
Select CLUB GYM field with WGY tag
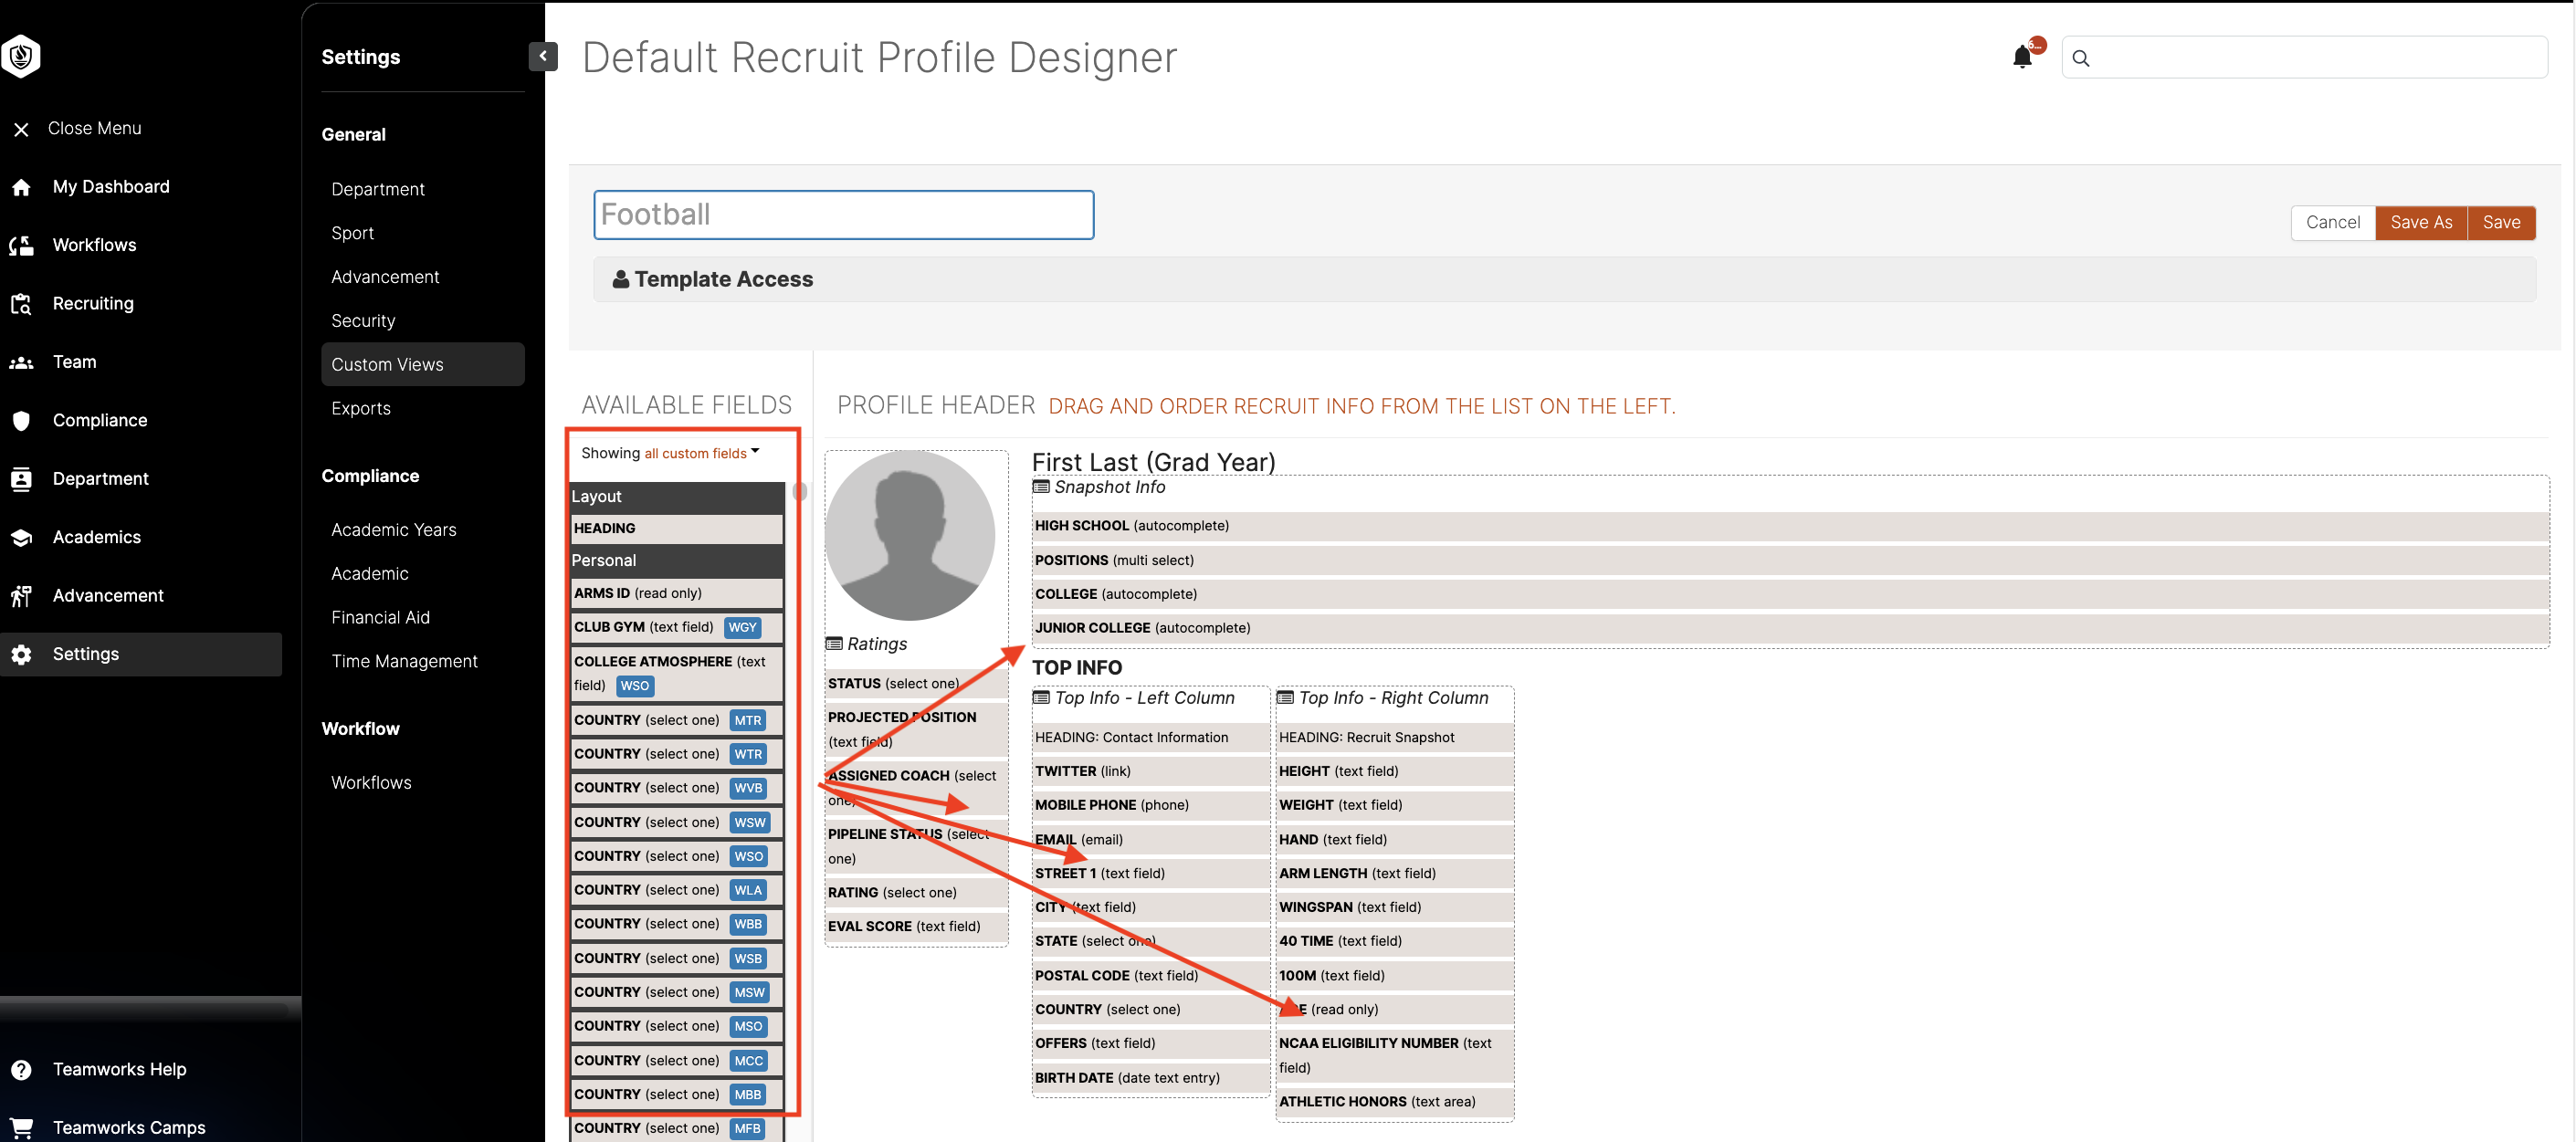click(x=676, y=627)
